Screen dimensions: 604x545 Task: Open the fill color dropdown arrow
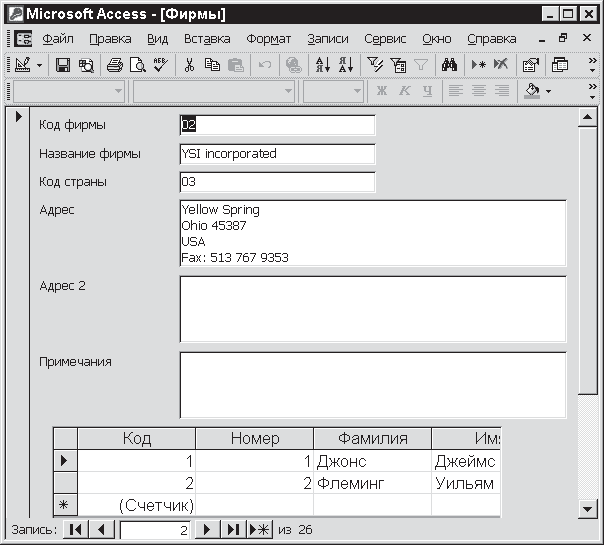549,91
